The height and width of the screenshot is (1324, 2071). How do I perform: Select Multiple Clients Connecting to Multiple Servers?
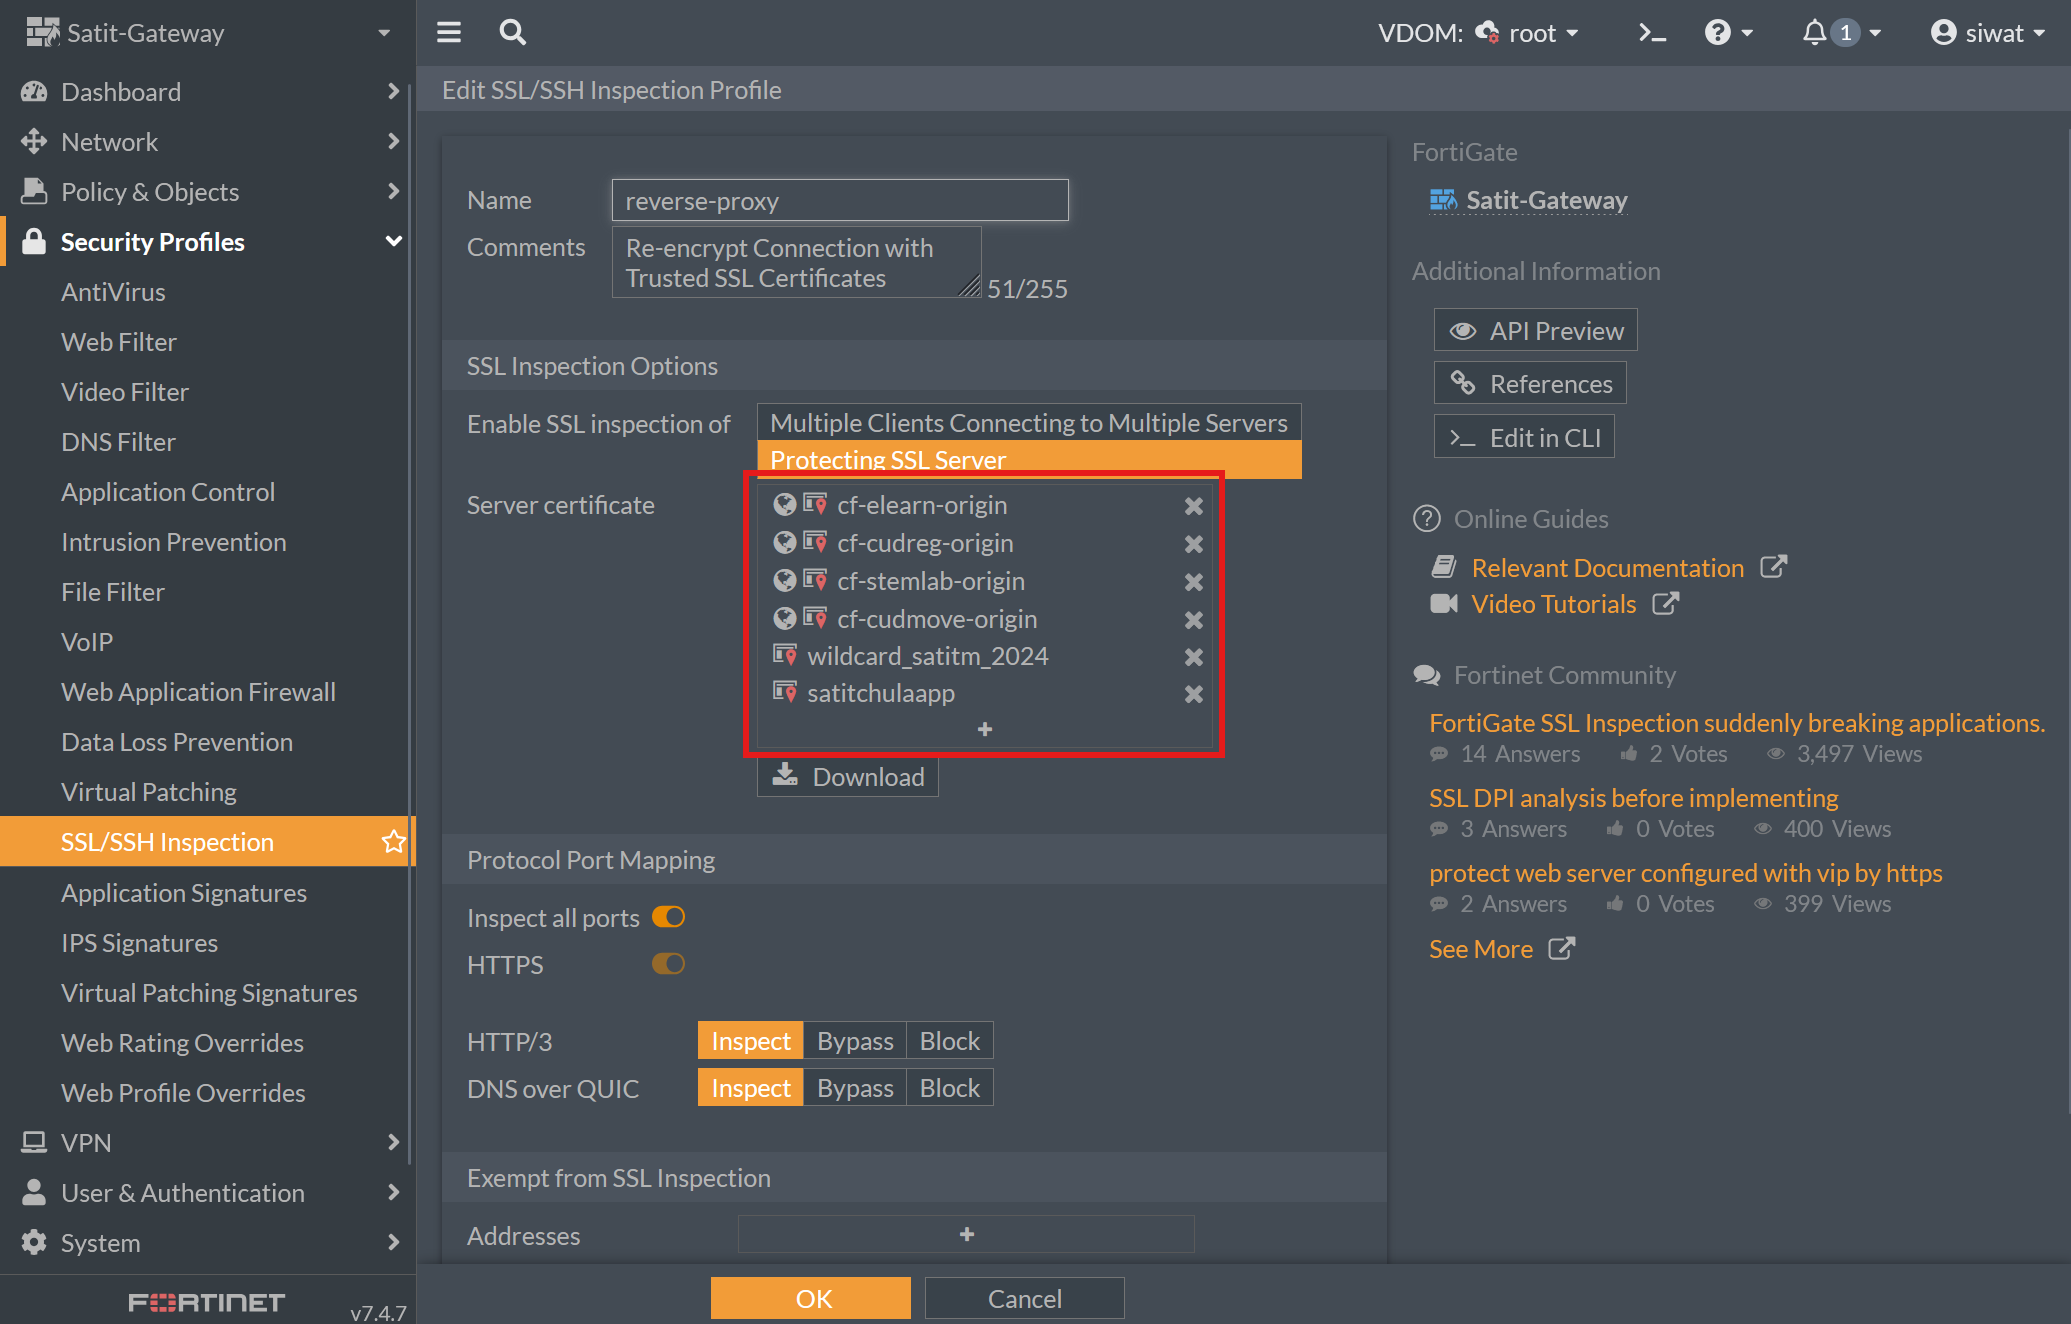[1029, 423]
